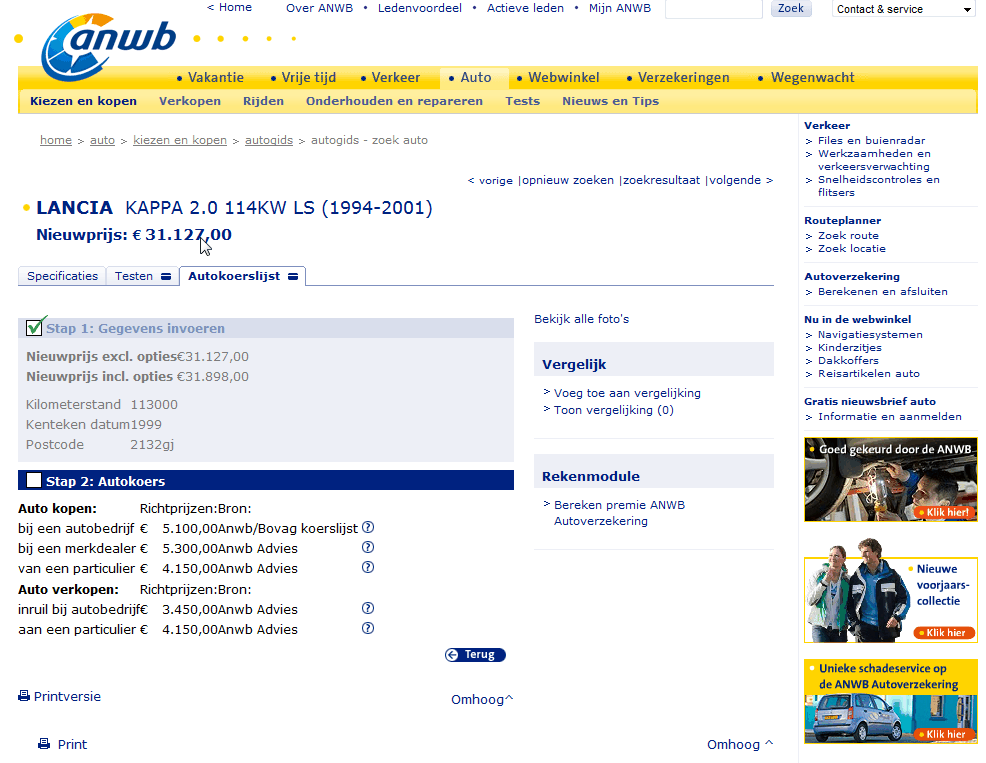986x763 pixels.
Task: Open Ledenvoordeel link
Action: point(419,8)
